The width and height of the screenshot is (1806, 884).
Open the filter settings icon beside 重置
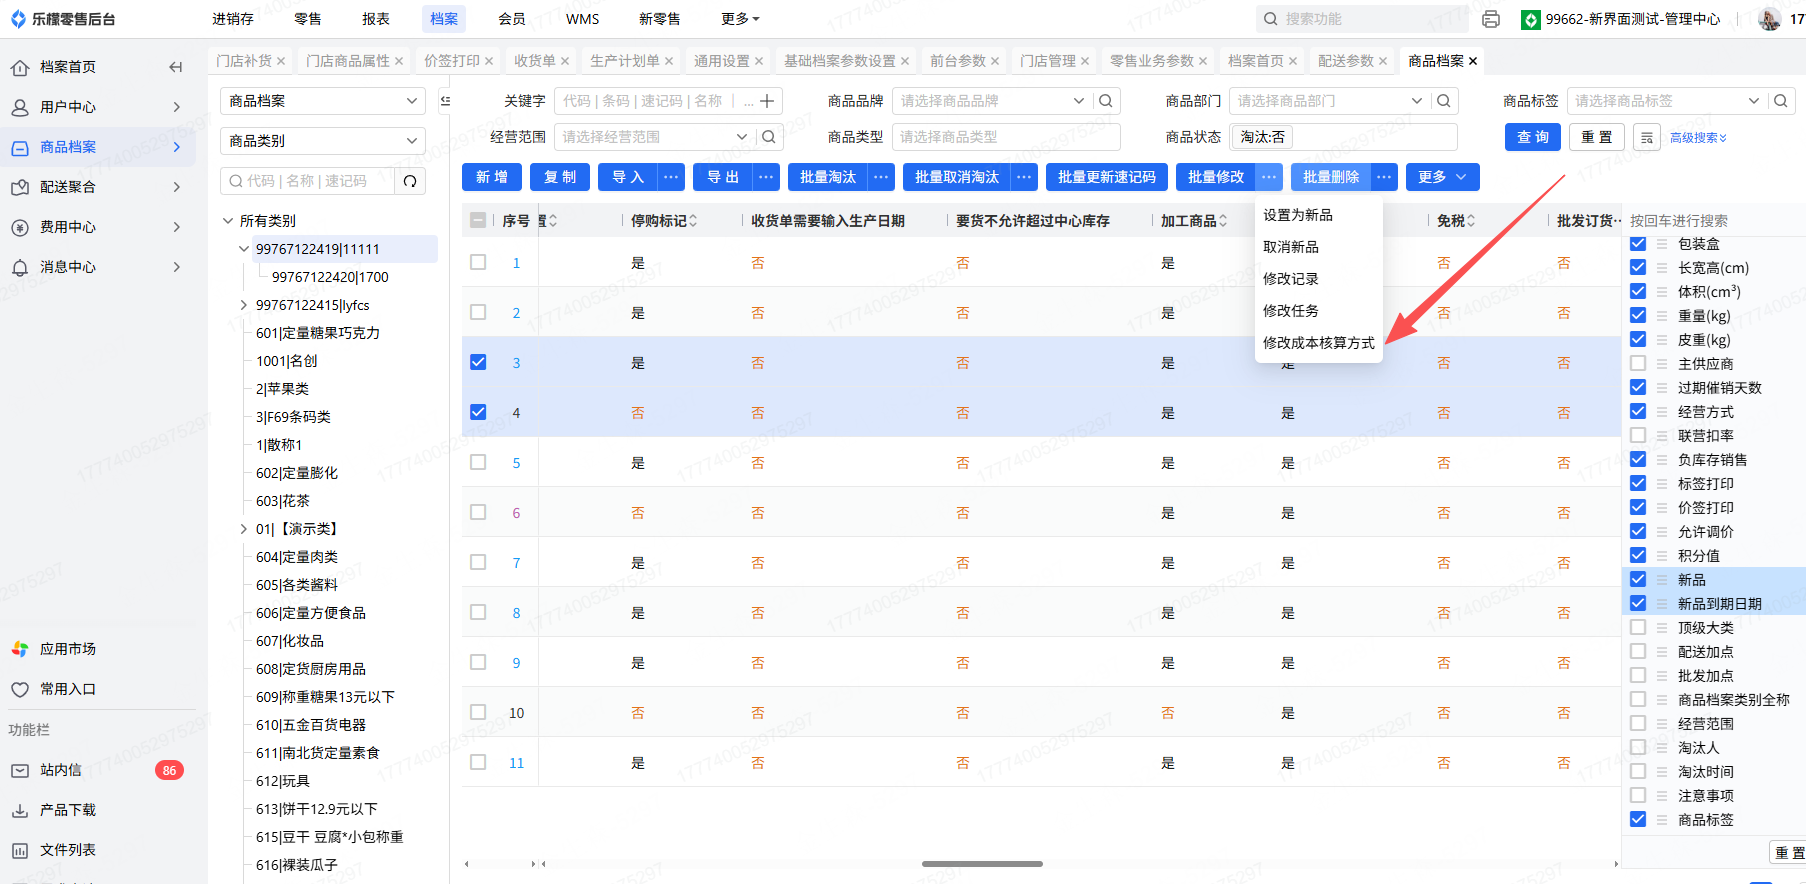pos(1646,137)
